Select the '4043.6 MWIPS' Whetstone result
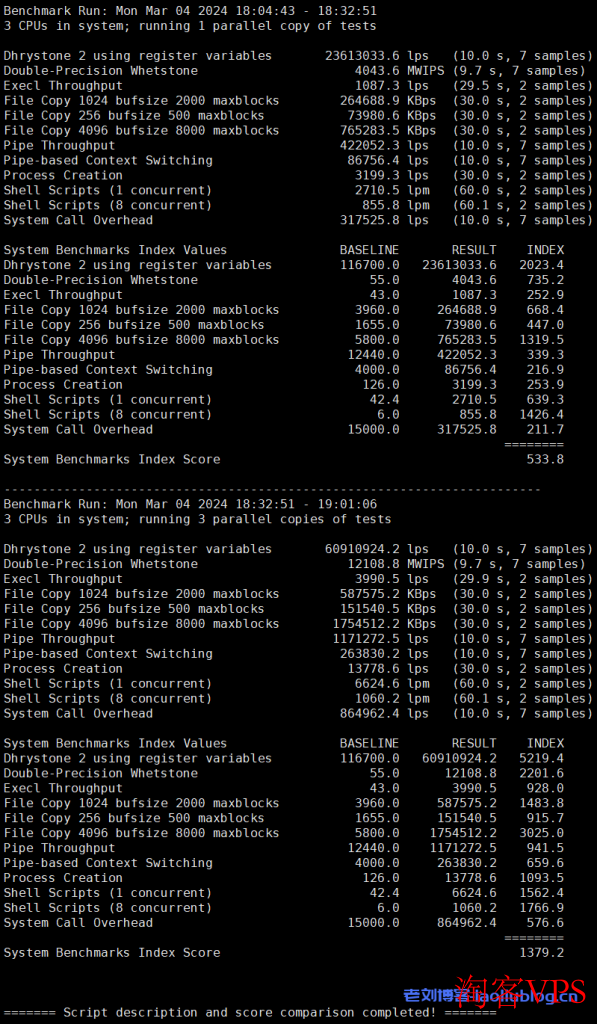Image resolution: width=597 pixels, height=1024 pixels. pos(399,71)
